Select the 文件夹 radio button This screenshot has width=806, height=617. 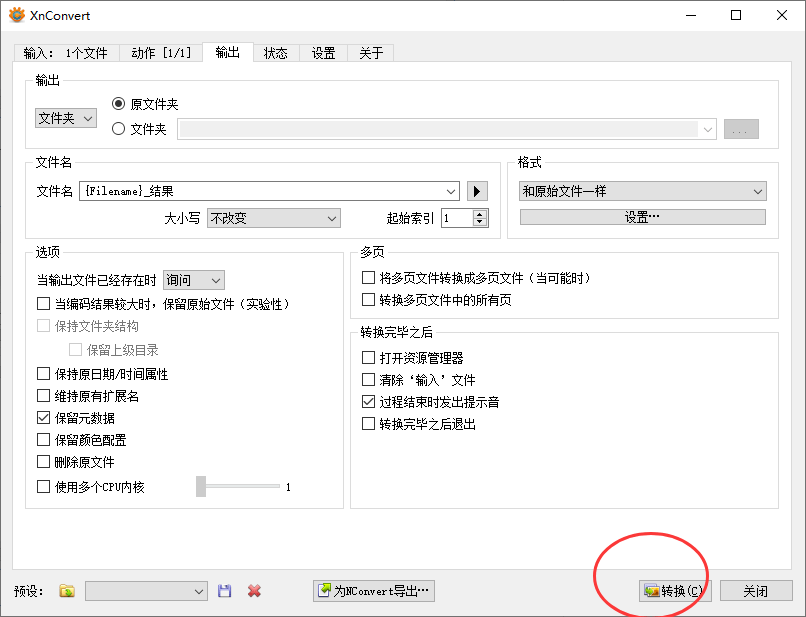[x=119, y=128]
